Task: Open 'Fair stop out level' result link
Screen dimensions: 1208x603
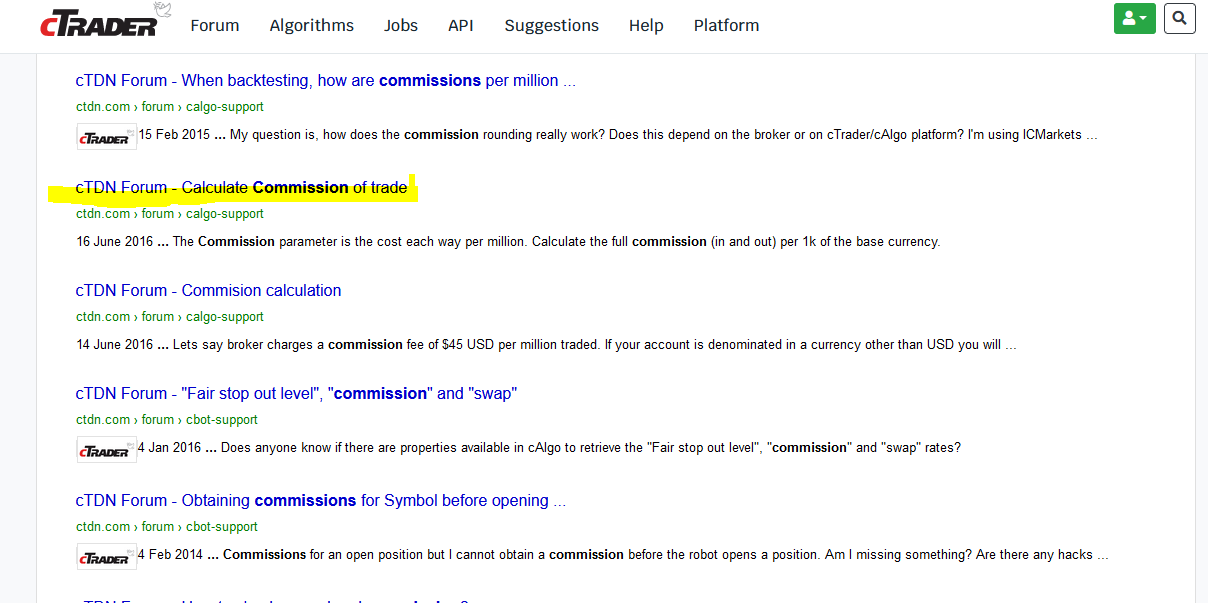Action: coord(297,394)
